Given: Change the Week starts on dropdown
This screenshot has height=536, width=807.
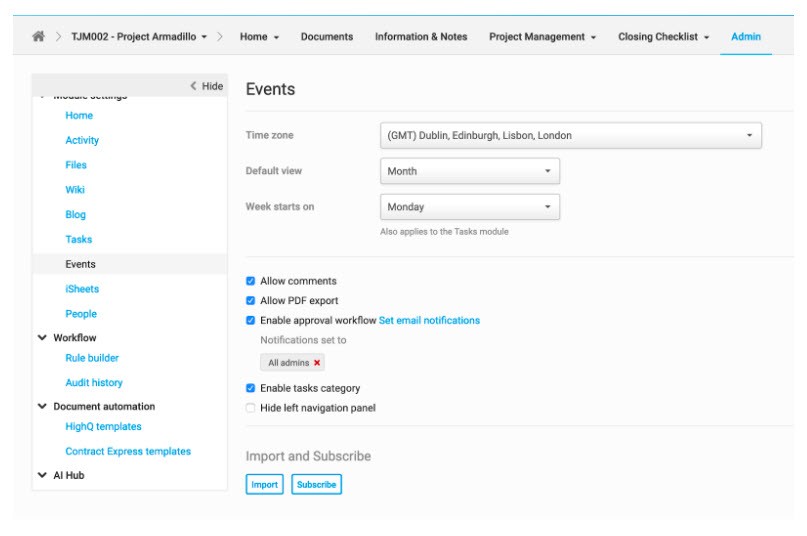Looking at the screenshot, I should (469, 207).
